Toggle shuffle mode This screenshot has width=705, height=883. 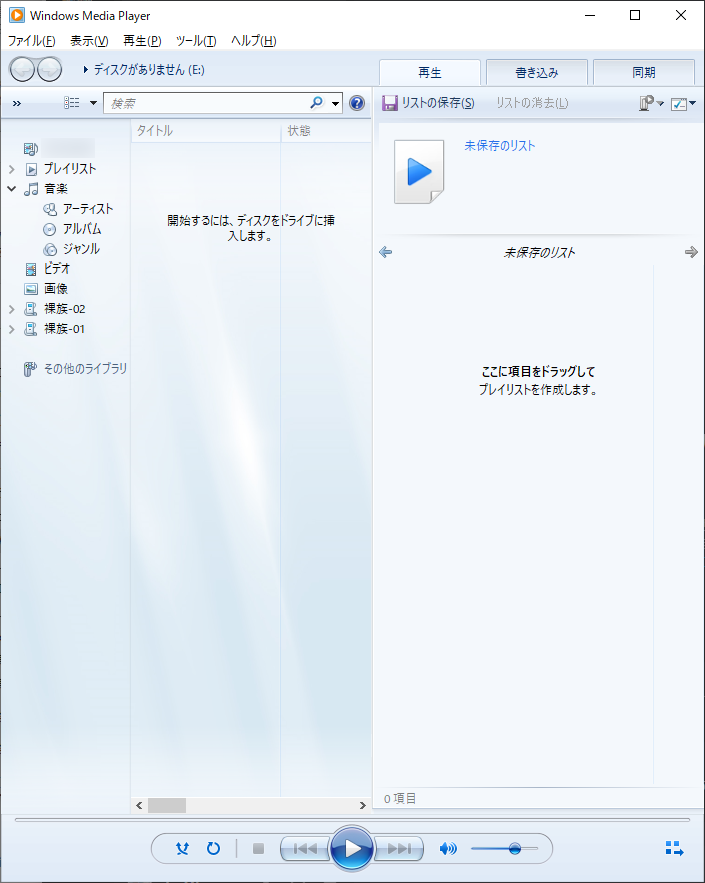(182, 848)
